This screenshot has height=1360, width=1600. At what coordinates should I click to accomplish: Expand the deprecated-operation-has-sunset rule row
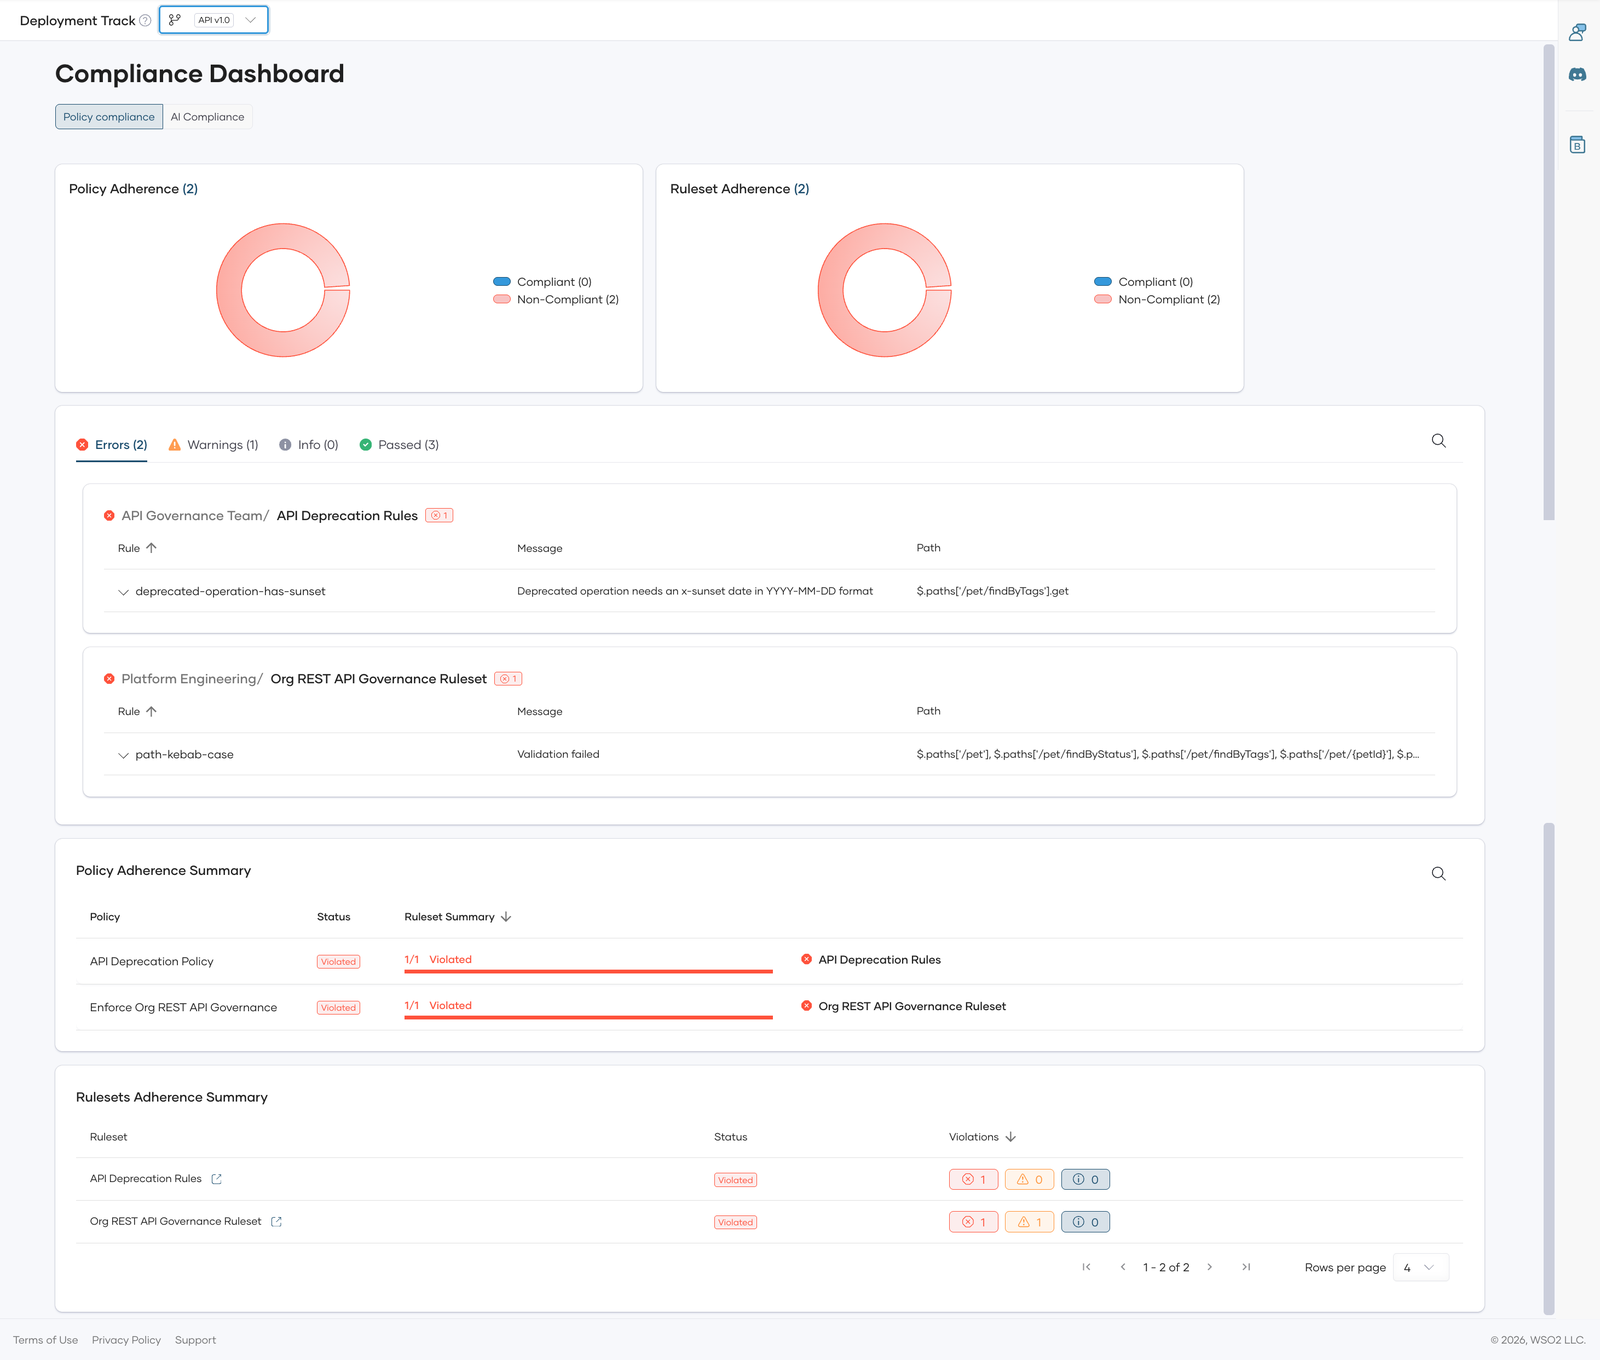123,592
